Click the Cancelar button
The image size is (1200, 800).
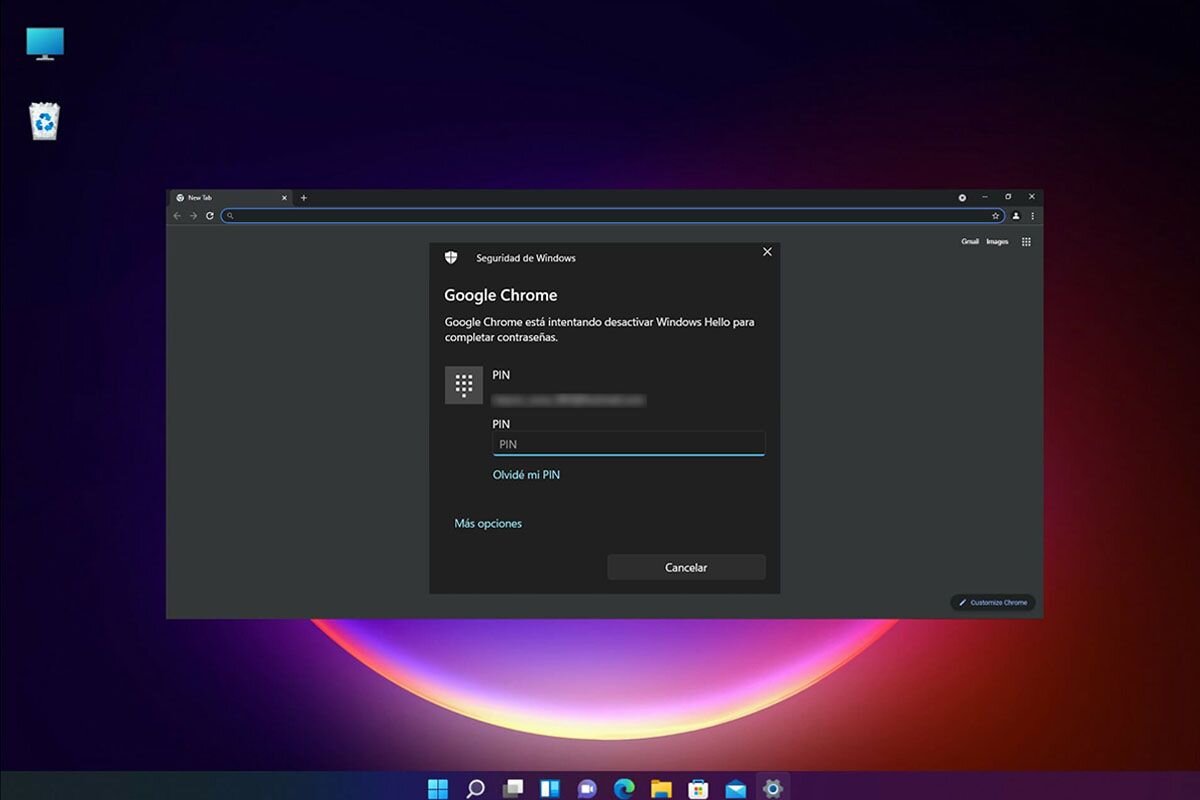pos(686,567)
